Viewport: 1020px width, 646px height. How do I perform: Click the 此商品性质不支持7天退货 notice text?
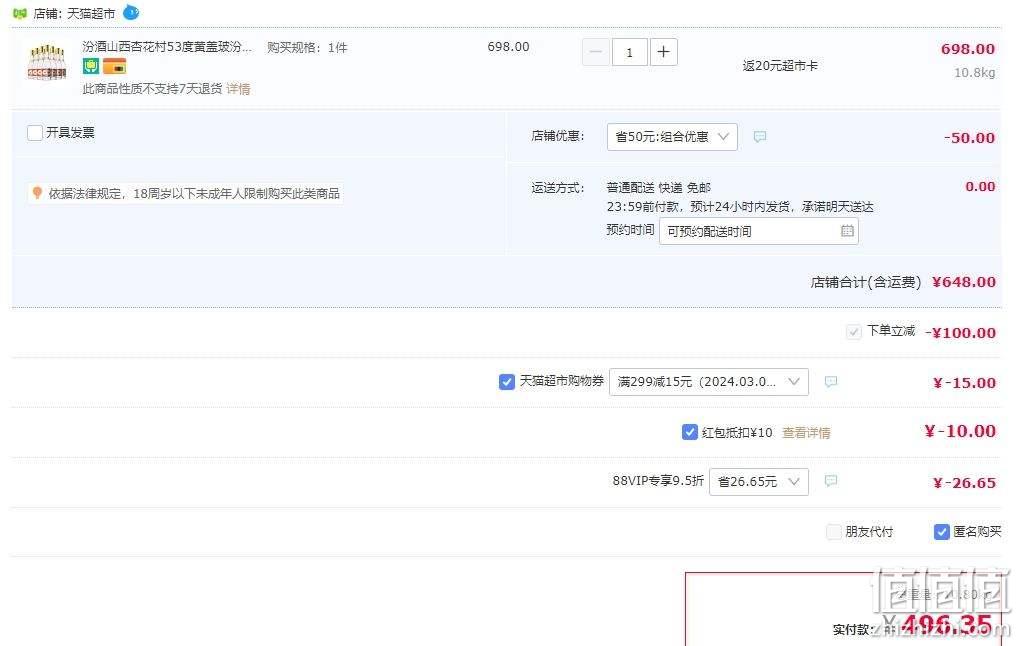[152, 88]
